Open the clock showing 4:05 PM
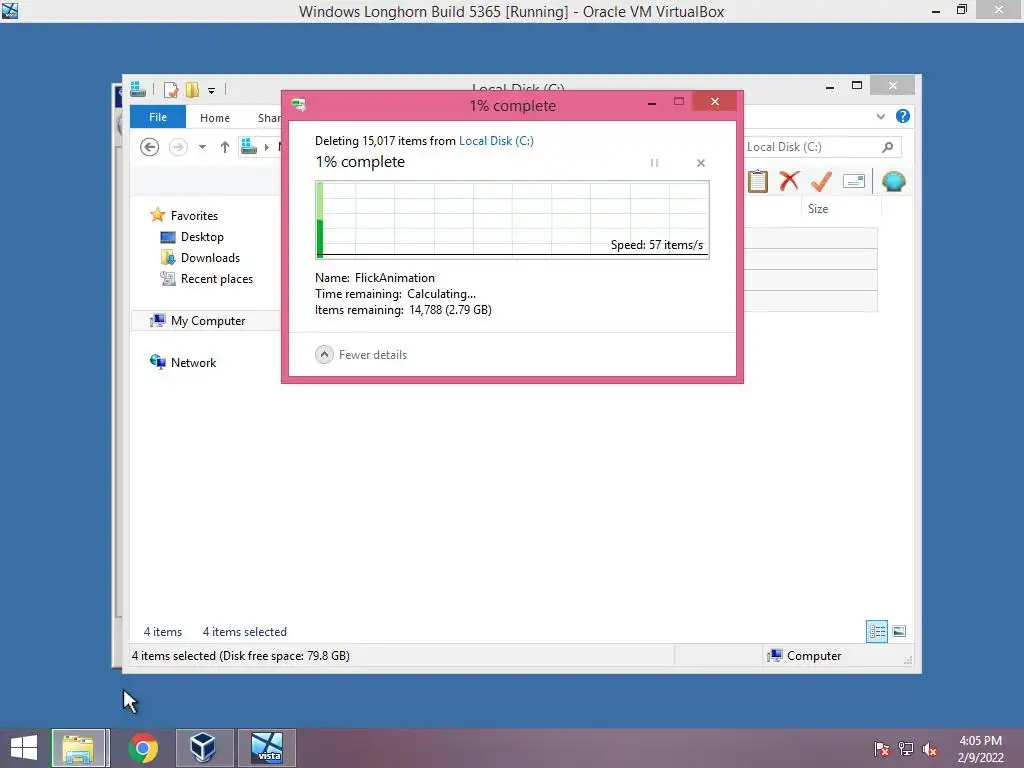Screen dimensions: 1024x768 pyautogui.click(x=980, y=749)
